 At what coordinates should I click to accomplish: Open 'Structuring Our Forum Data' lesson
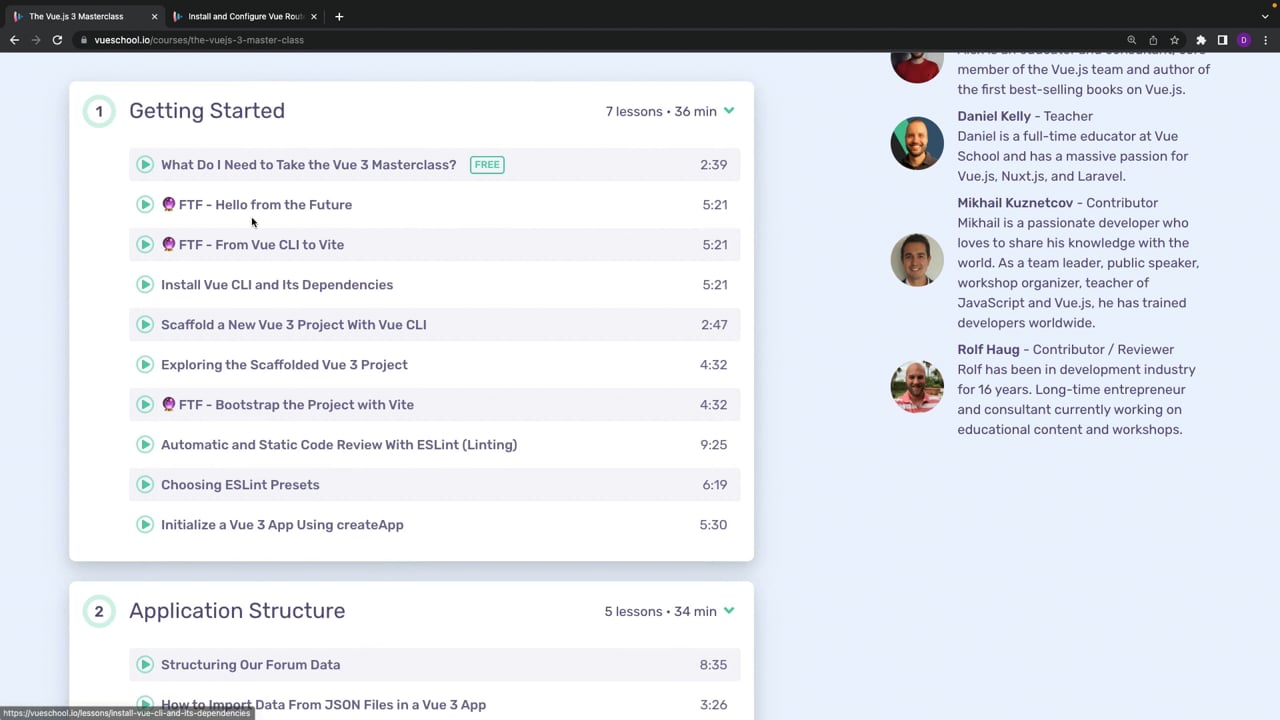pos(250,665)
